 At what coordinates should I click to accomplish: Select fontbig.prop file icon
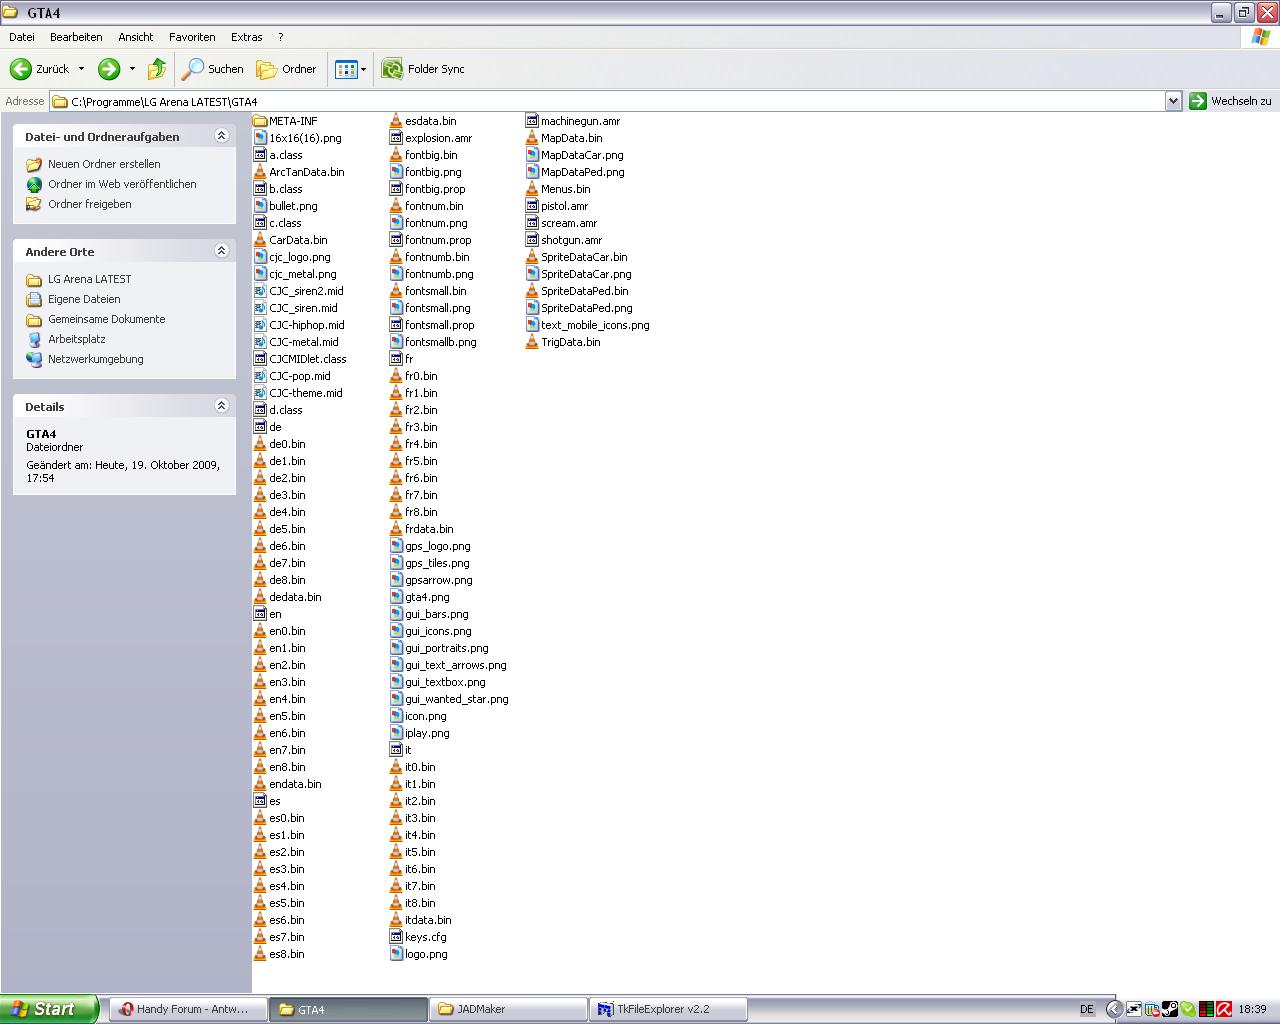(396, 189)
